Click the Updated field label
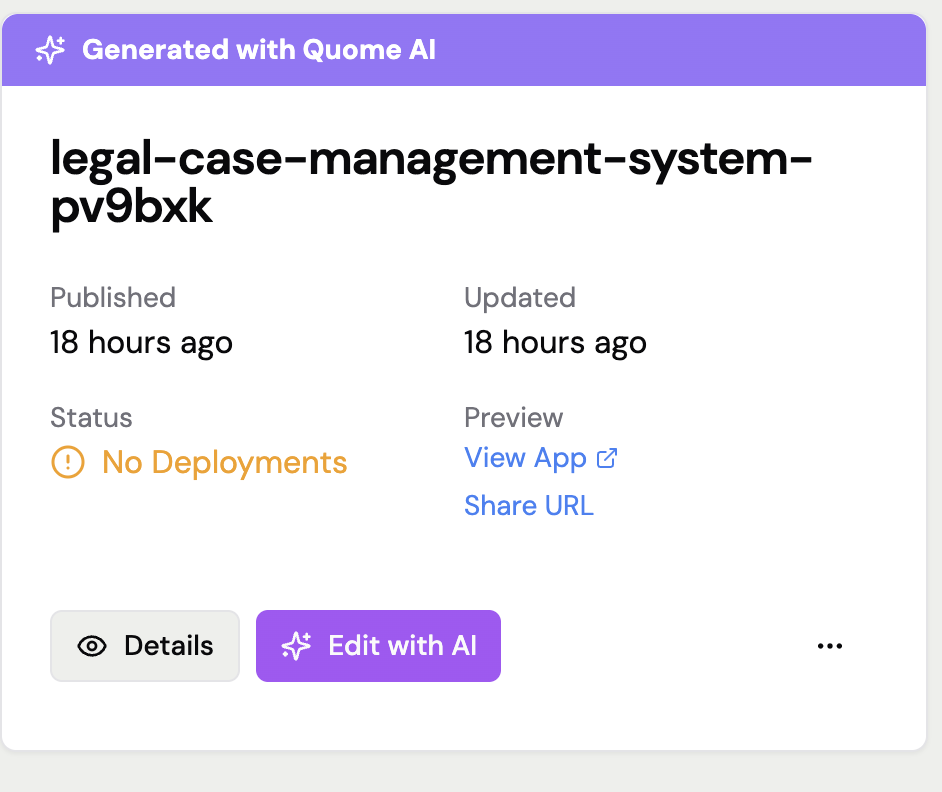 click(520, 298)
